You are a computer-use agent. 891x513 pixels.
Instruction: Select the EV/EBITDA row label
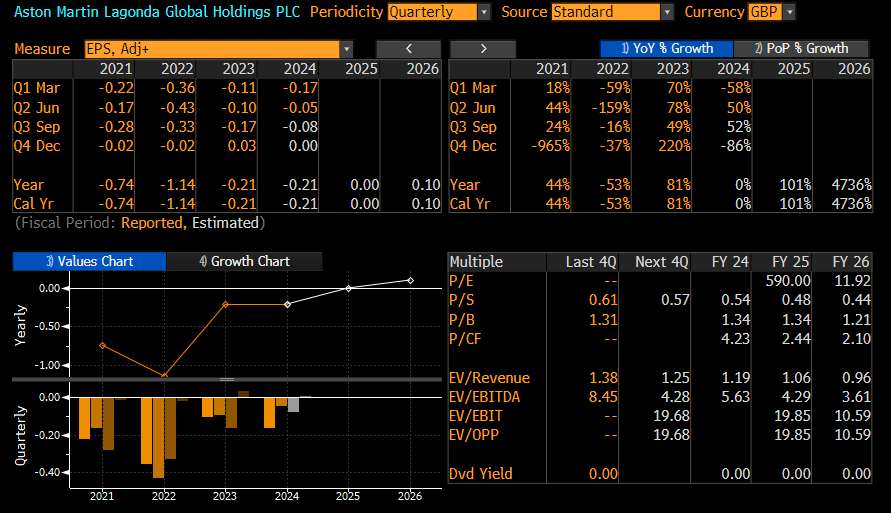click(x=484, y=397)
